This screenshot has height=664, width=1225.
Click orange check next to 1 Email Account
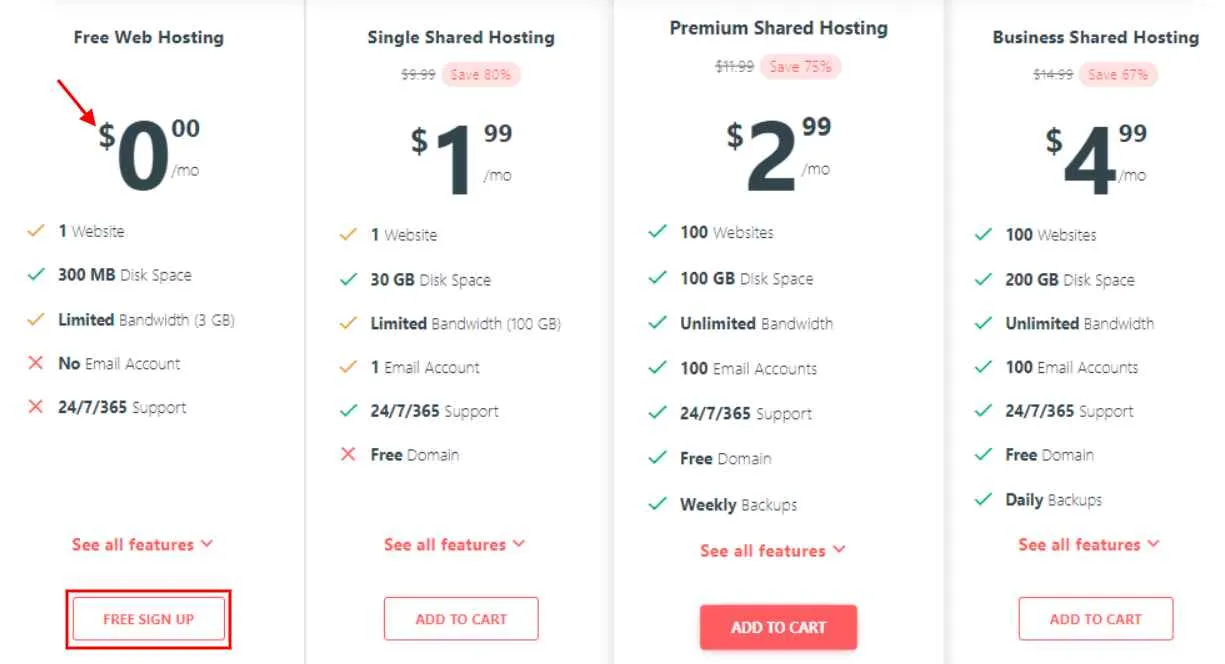[x=348, y=367]
